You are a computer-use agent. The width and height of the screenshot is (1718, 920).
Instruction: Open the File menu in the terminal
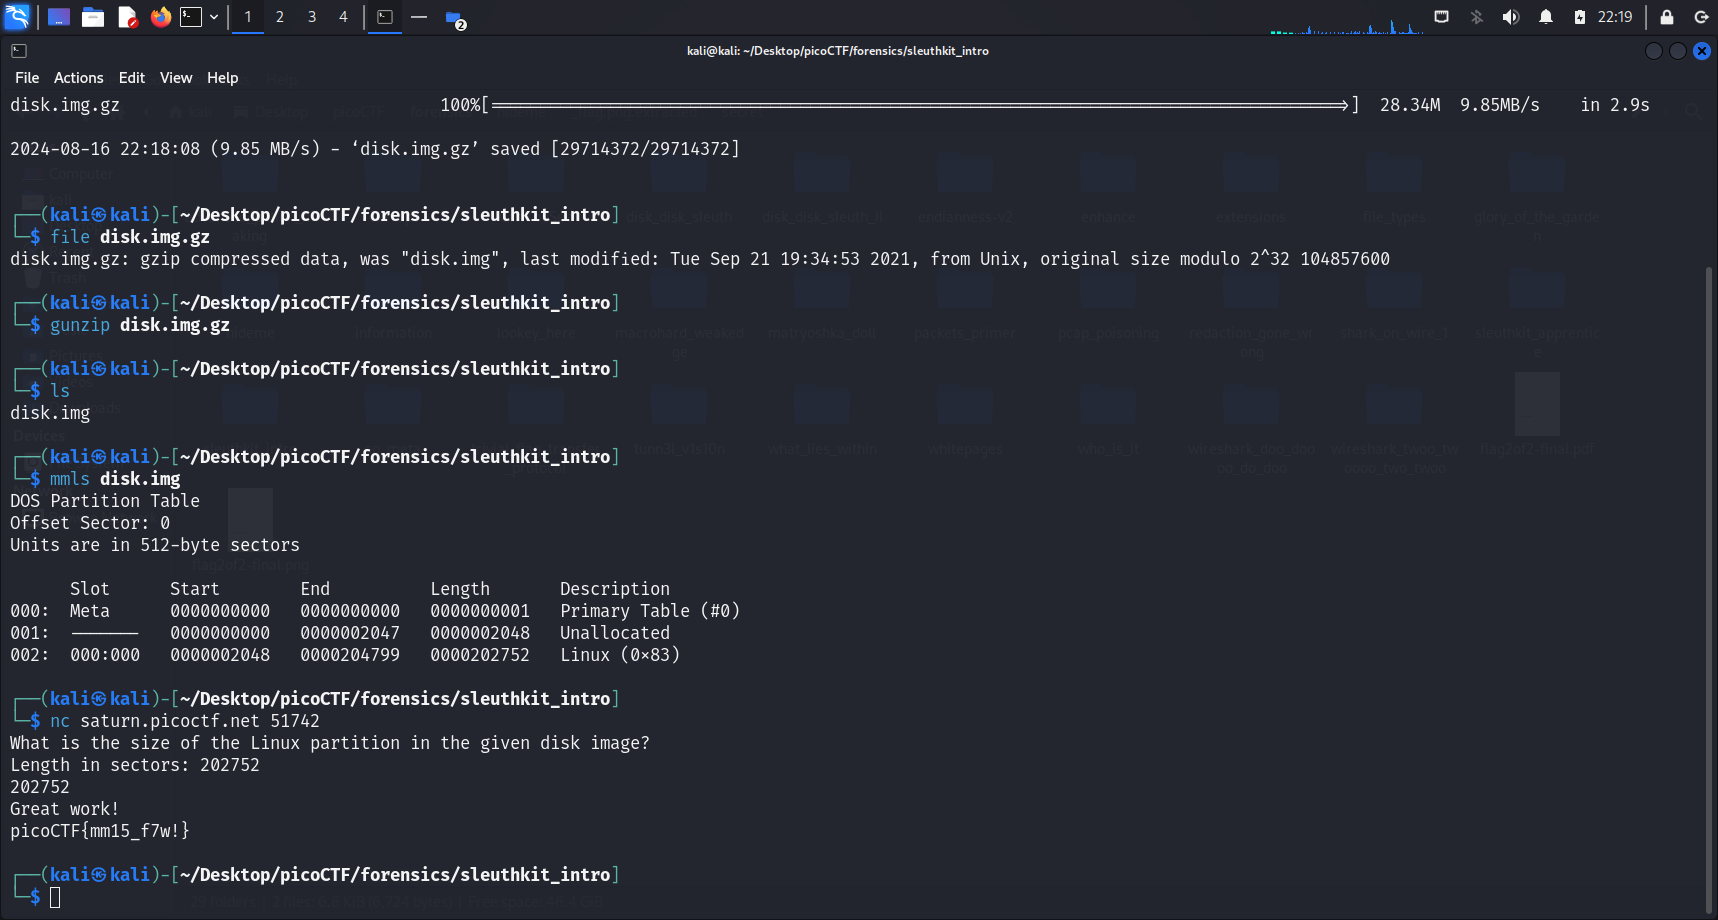27,78
